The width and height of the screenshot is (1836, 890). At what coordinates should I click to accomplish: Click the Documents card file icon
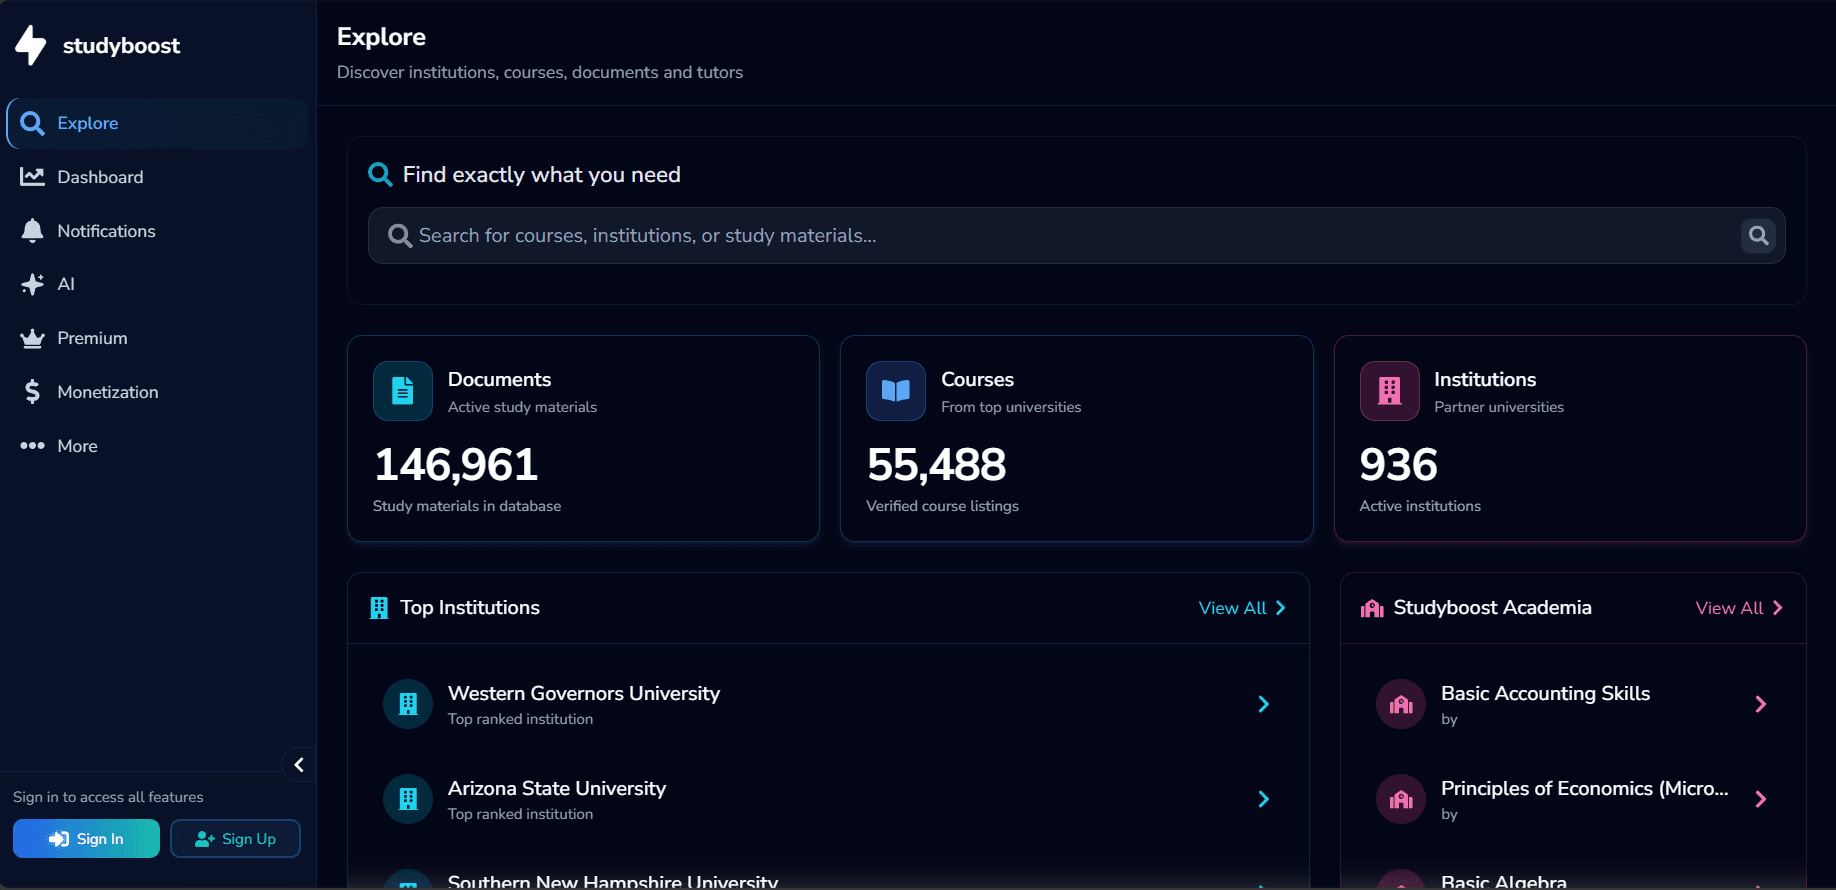tap(403, 391)
